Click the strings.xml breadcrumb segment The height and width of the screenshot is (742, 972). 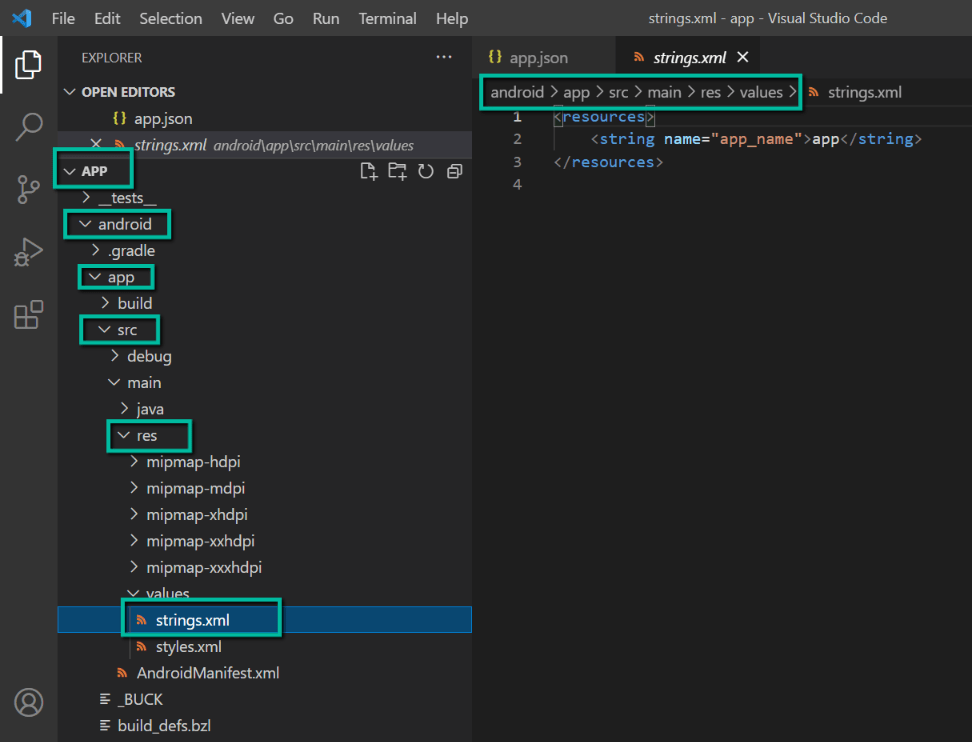click(864, 92)
